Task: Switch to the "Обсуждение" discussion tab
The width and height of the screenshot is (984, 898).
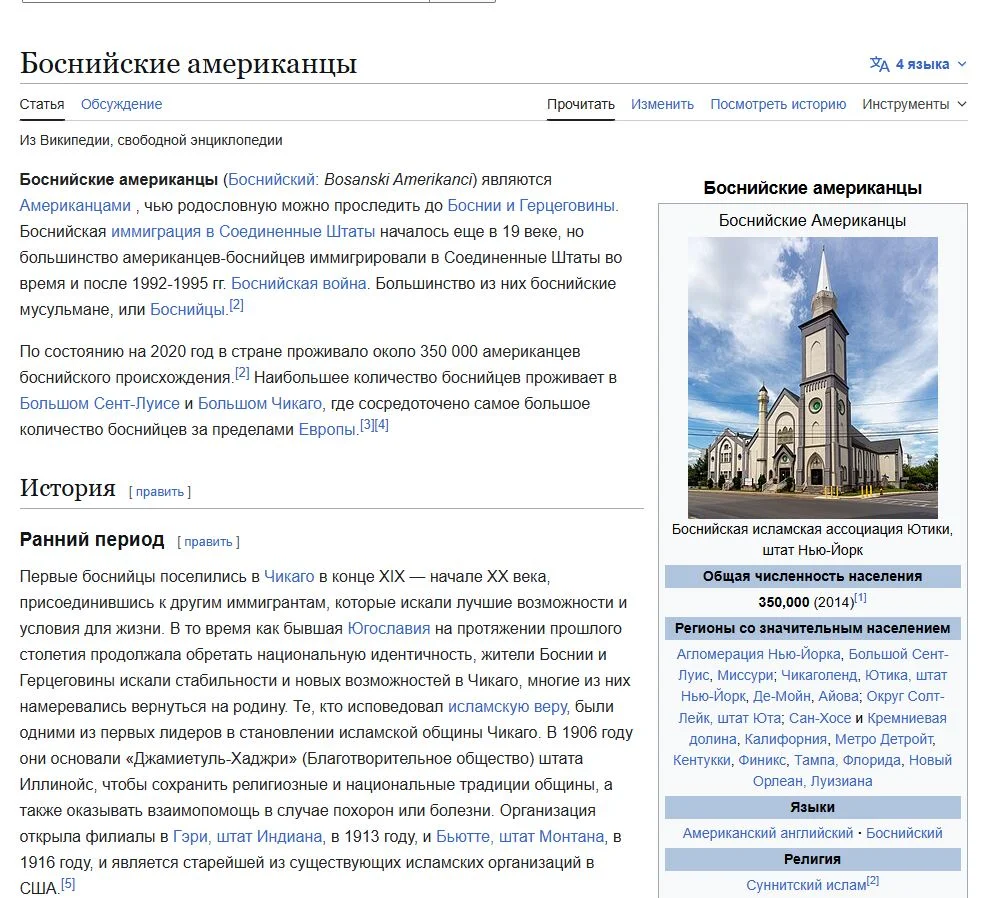Action: (125, 103)
